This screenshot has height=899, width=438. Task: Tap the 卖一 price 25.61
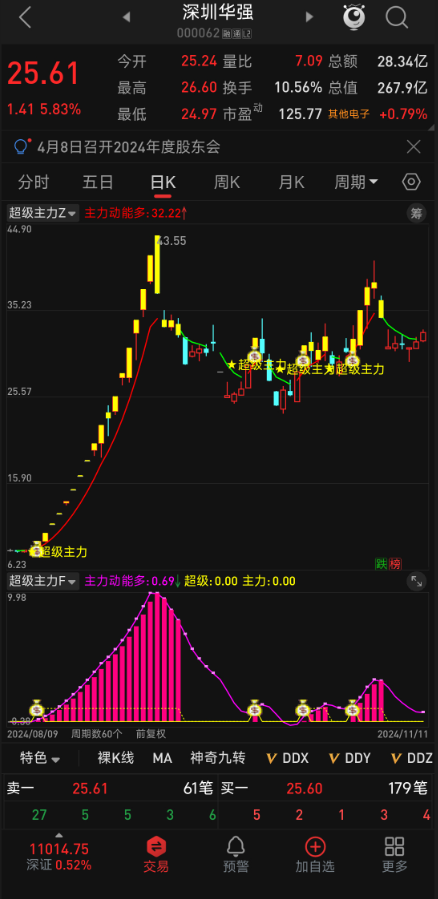click(x=90, y=788)
